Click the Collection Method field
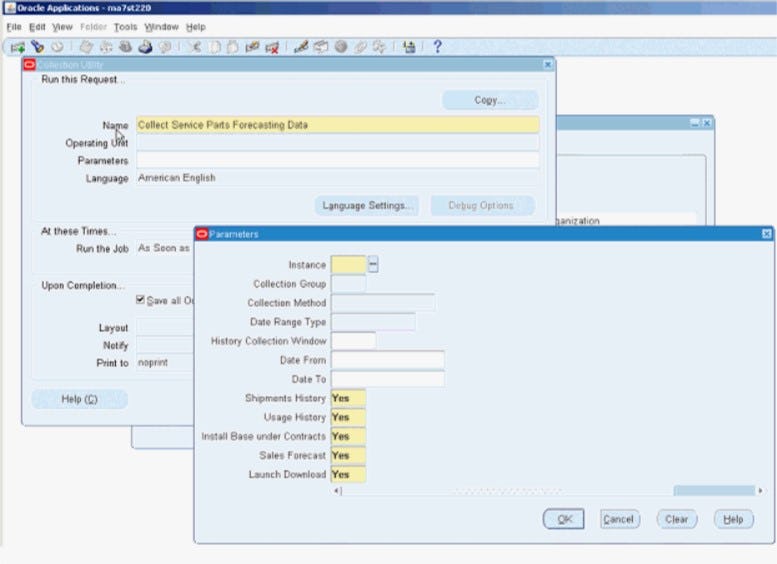 tap(383, 302)
